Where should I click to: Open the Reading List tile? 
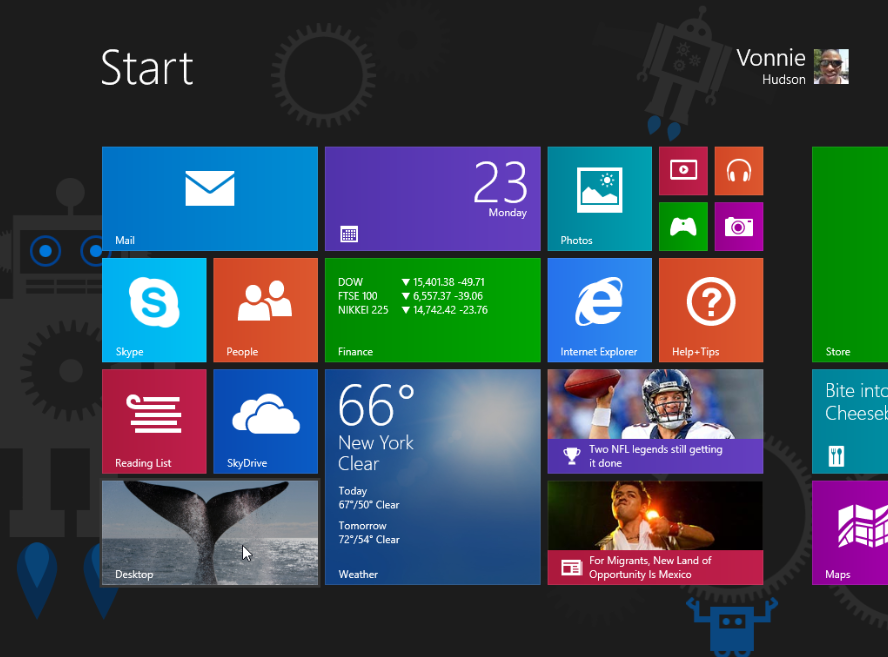pyautogui.click(x=154, y=421)
